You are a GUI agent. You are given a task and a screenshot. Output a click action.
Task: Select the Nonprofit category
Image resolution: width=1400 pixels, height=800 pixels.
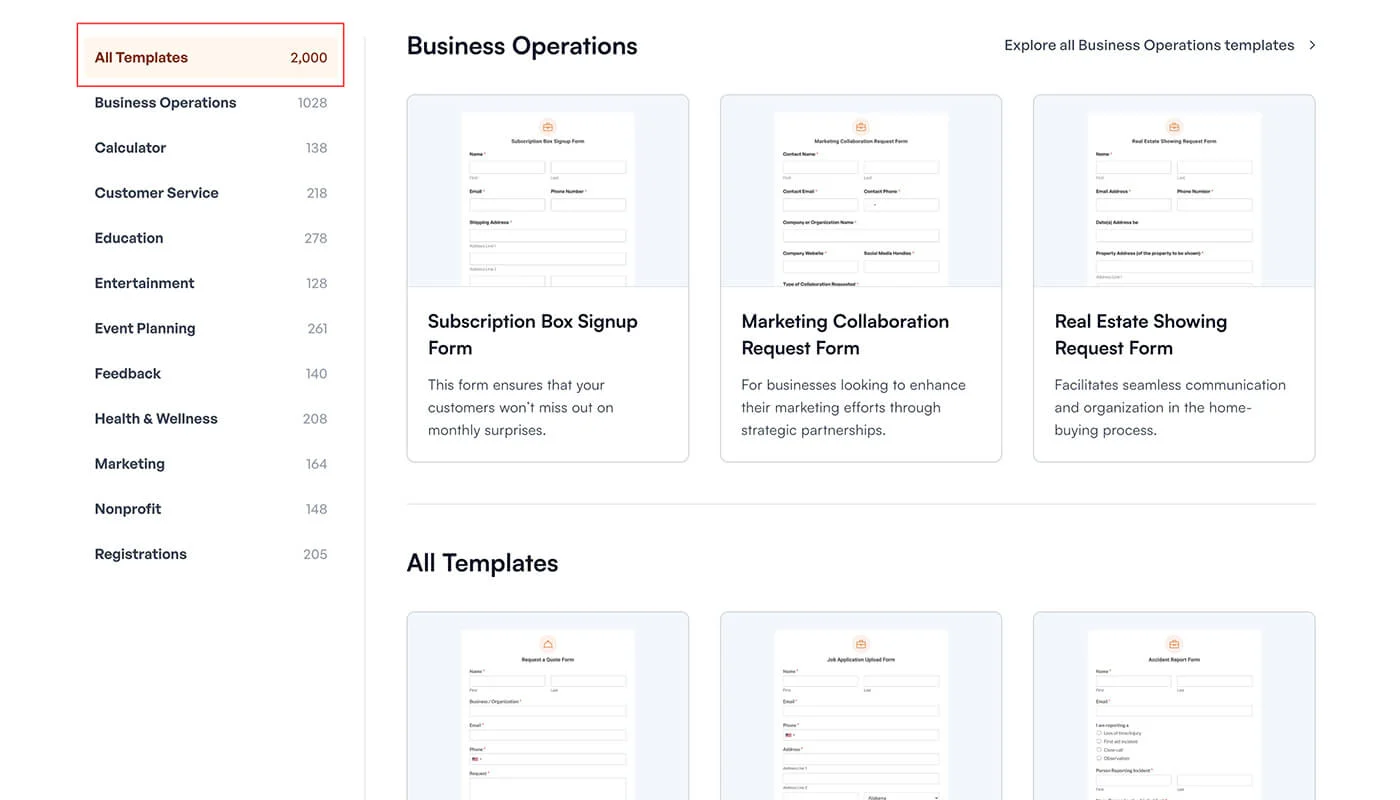[x=128, y=509]
